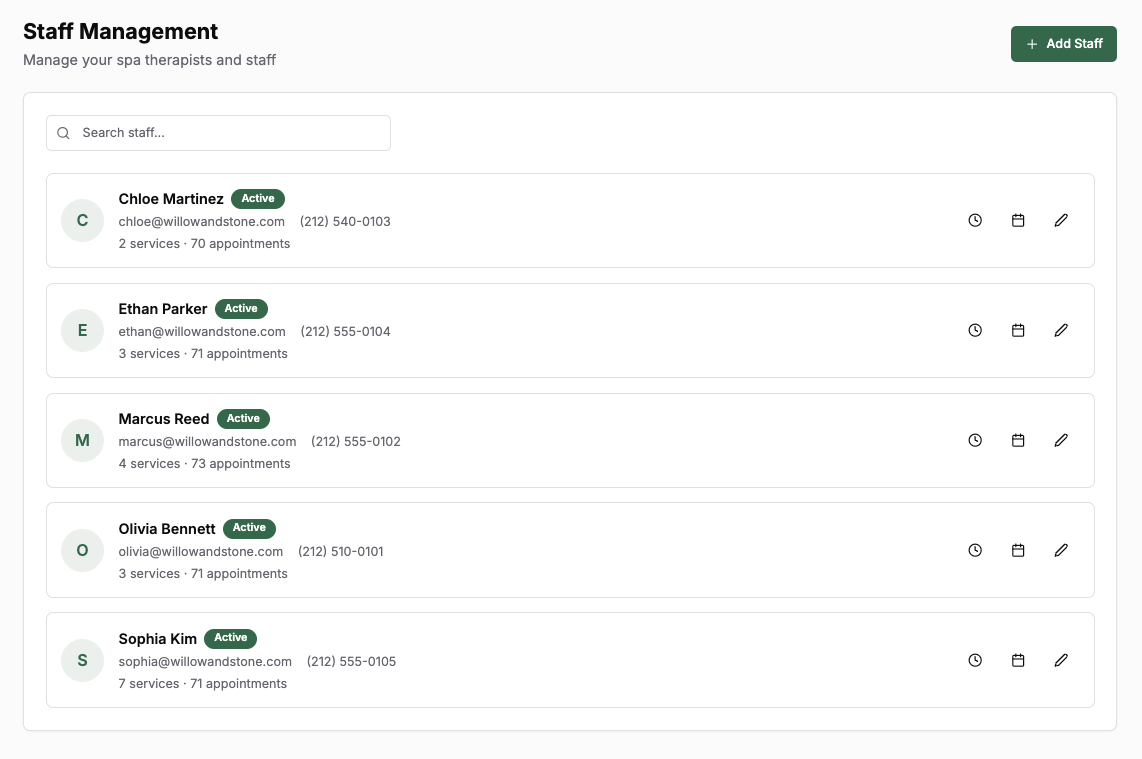
Task: Click the search staff input field
Action: [218, 132]
